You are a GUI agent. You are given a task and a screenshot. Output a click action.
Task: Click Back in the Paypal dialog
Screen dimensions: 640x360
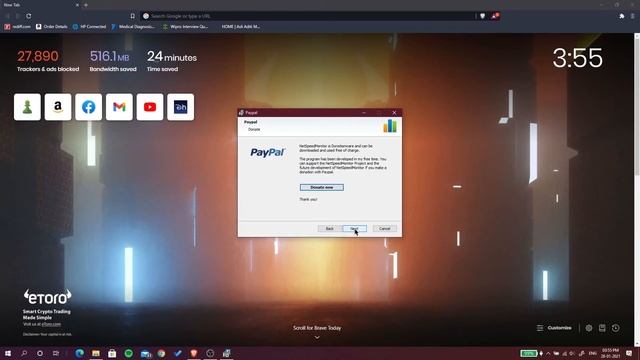tap(329, 229)
